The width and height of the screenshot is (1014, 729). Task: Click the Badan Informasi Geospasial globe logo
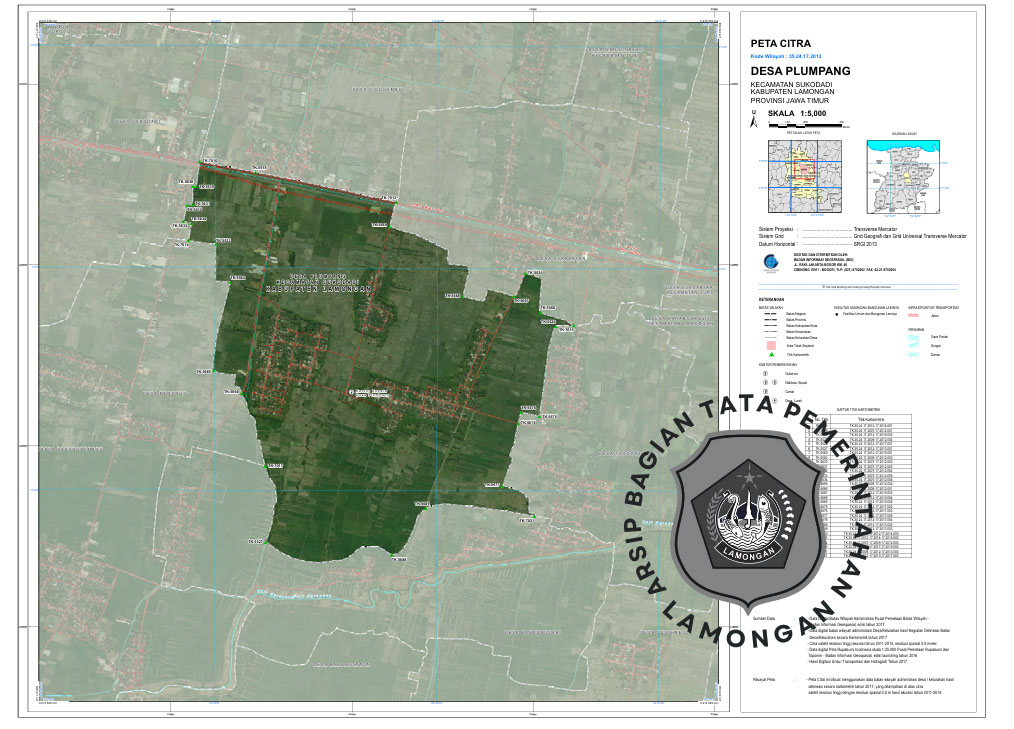768,262
